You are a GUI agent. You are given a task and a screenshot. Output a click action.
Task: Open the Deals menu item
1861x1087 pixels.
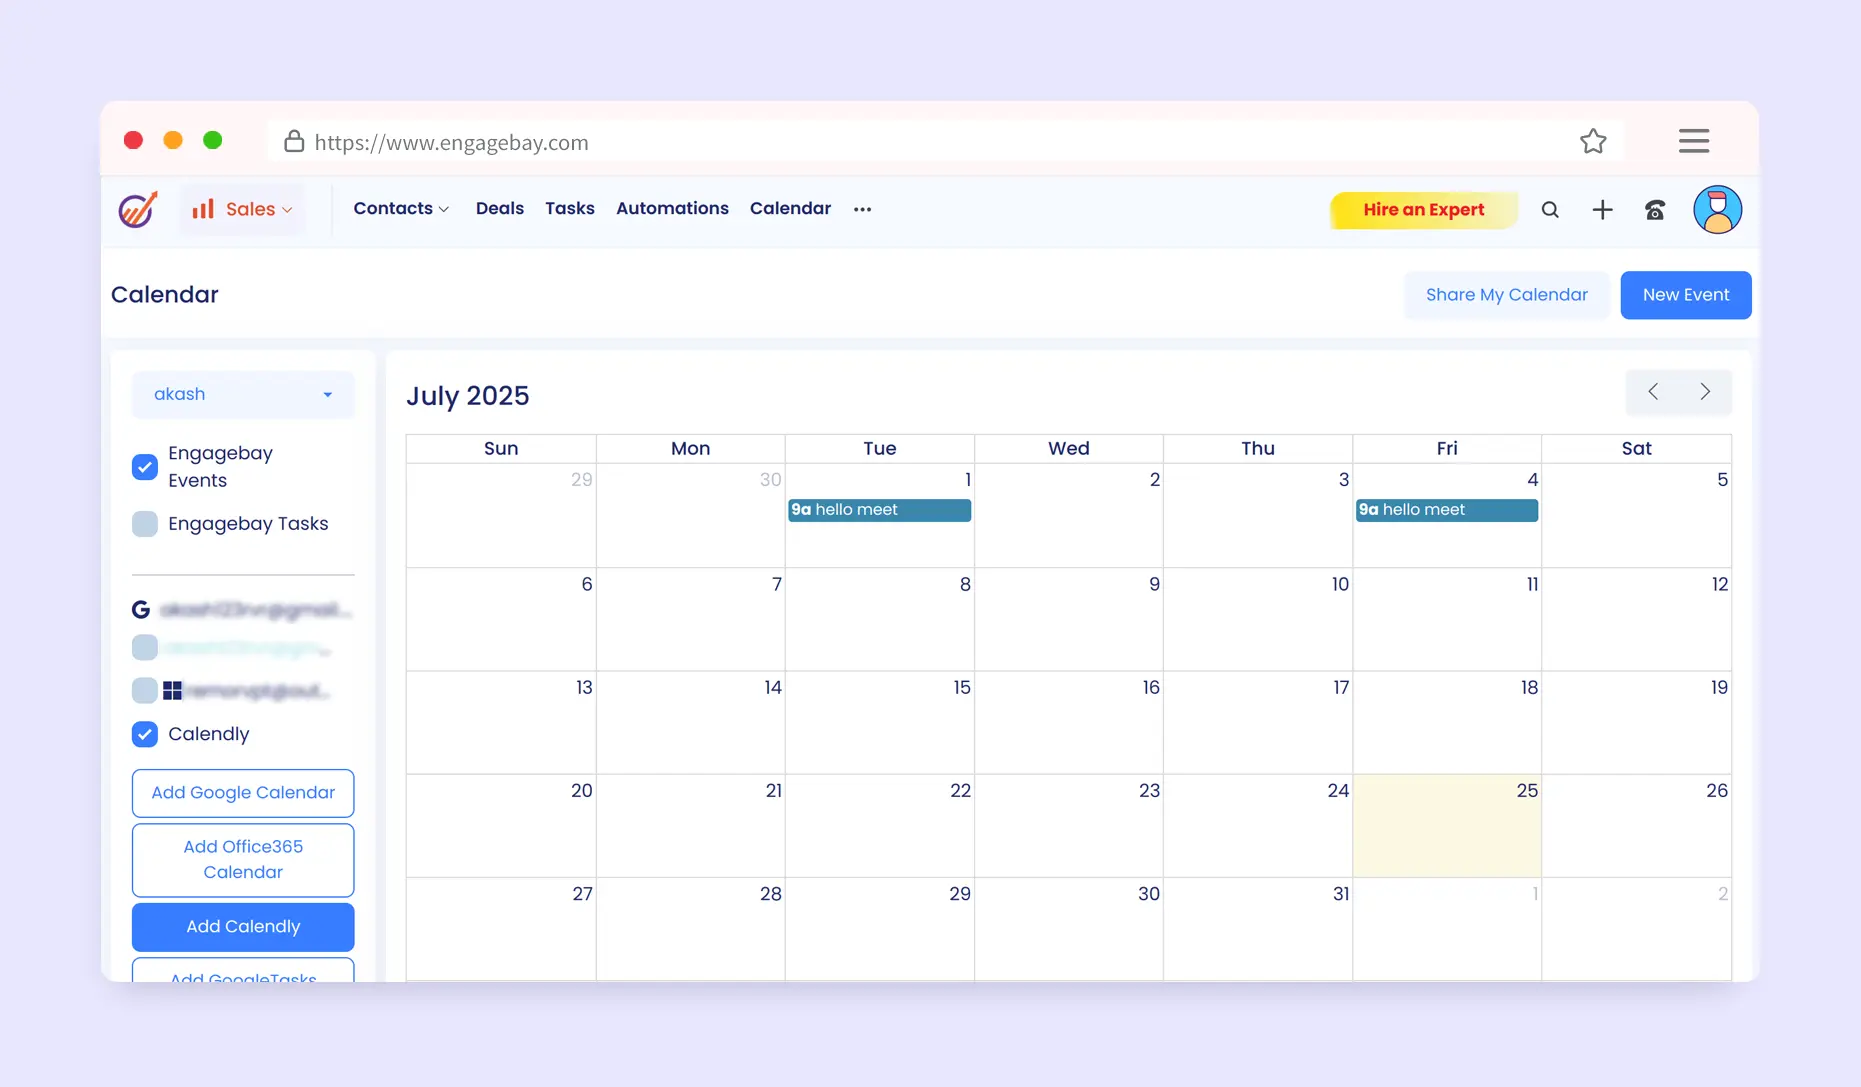click(x=499, y=208)
